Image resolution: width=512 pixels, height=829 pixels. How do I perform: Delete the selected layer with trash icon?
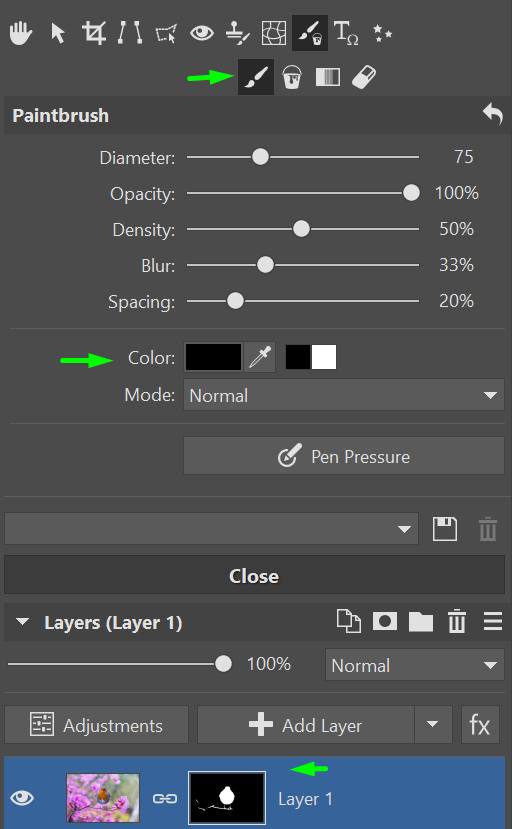pyautogui.click(x=457, y=621)
